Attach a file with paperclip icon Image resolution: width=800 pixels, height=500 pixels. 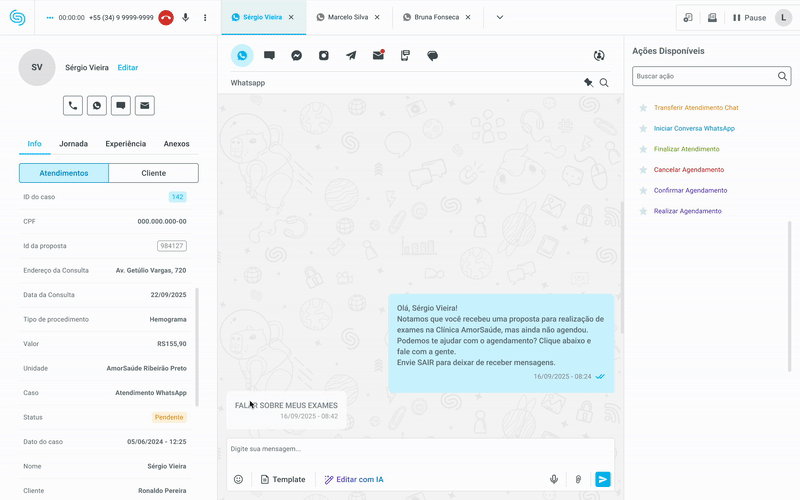point(578,480)
